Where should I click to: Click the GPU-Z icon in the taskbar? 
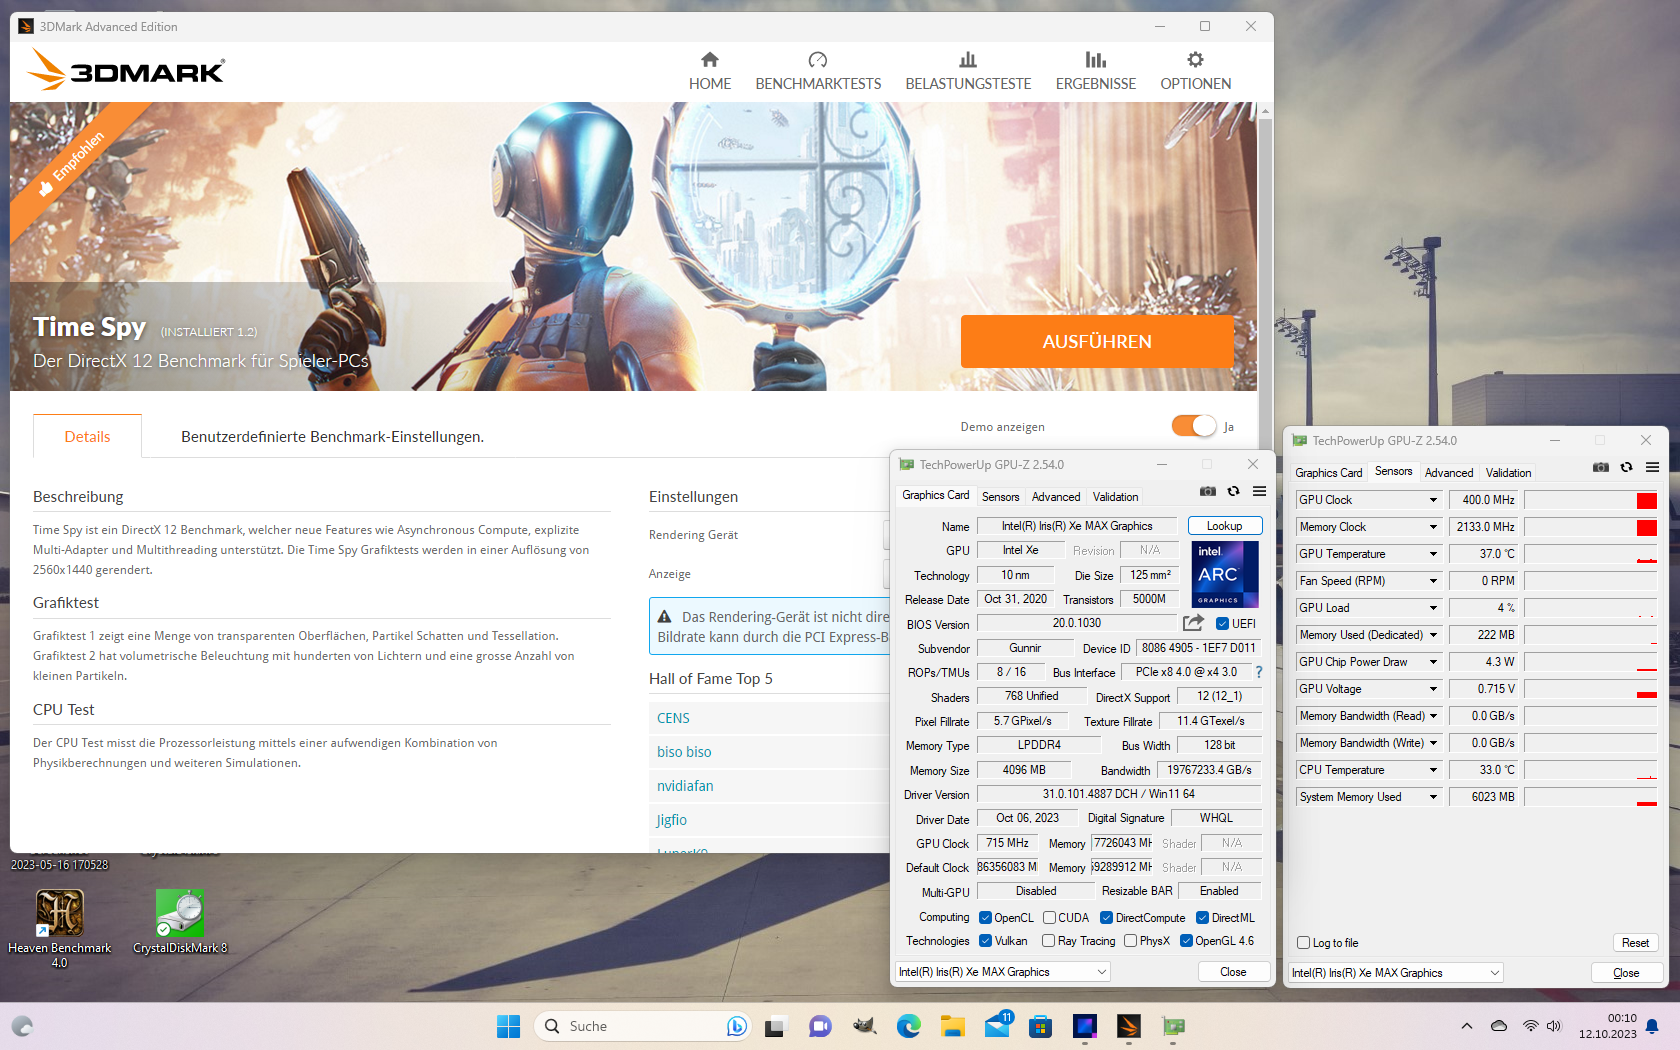coord(1173,1026)
